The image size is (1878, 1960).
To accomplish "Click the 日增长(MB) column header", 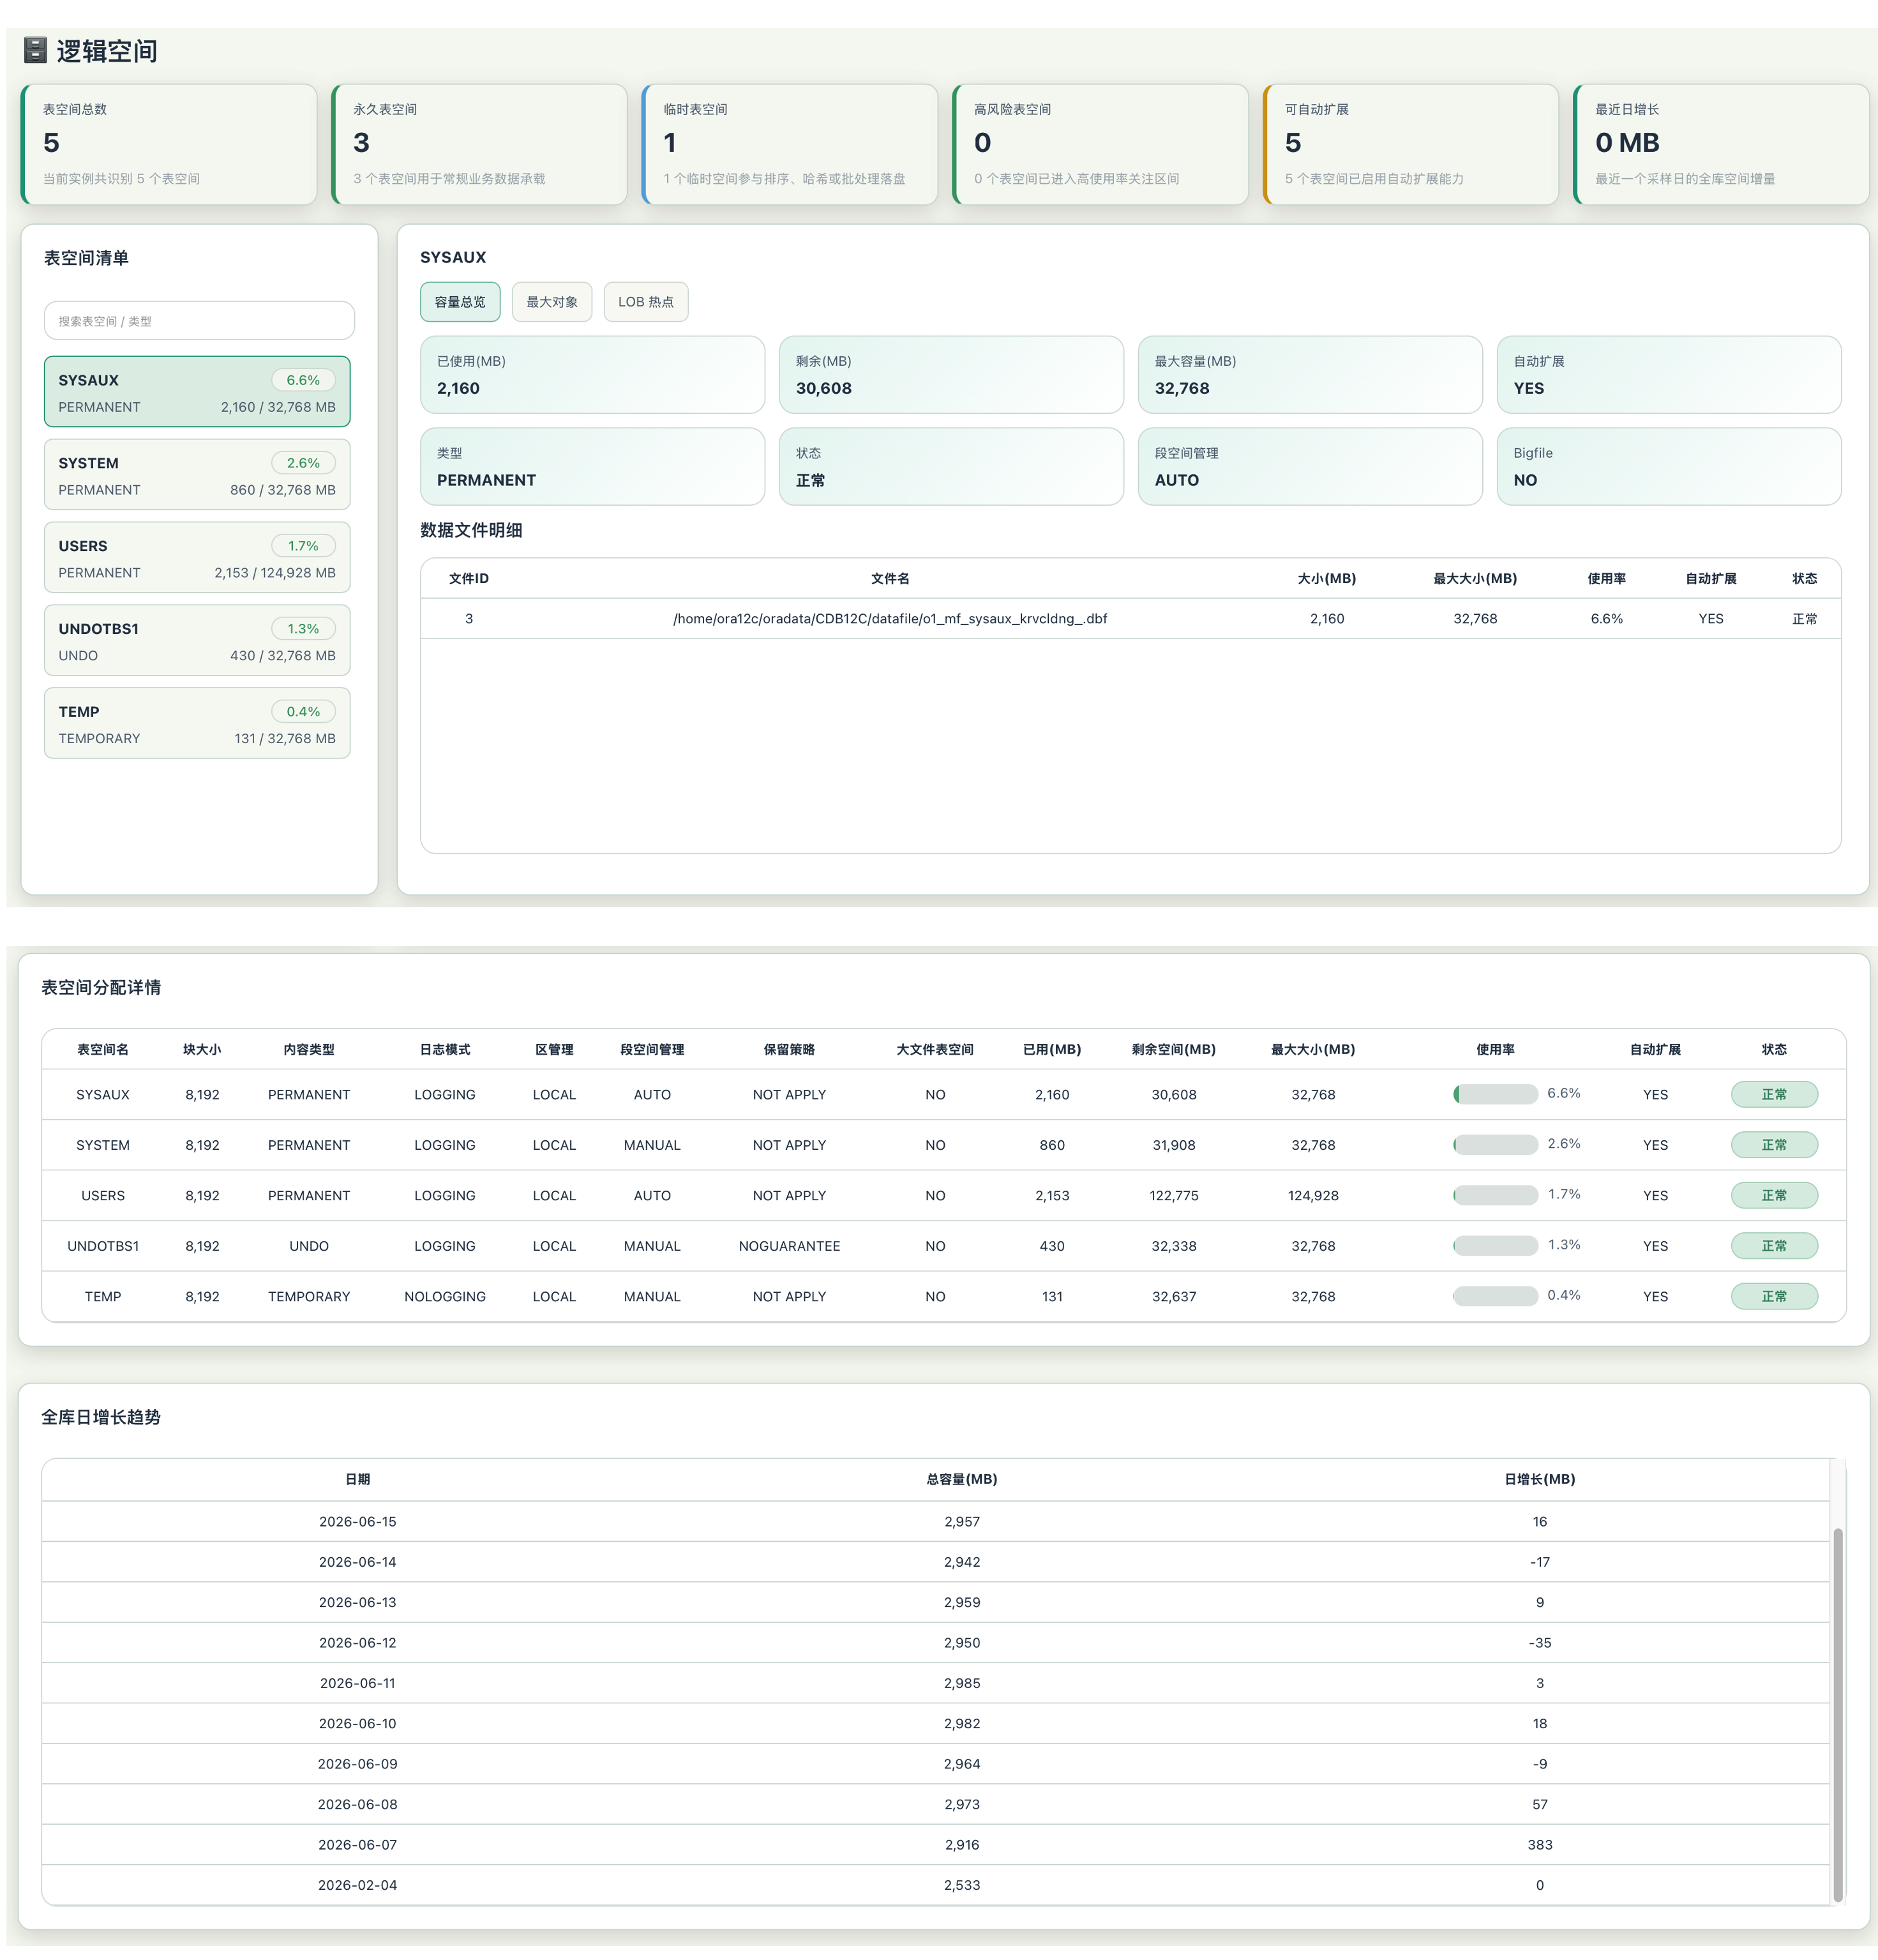I will (x=1539, y=1479).
